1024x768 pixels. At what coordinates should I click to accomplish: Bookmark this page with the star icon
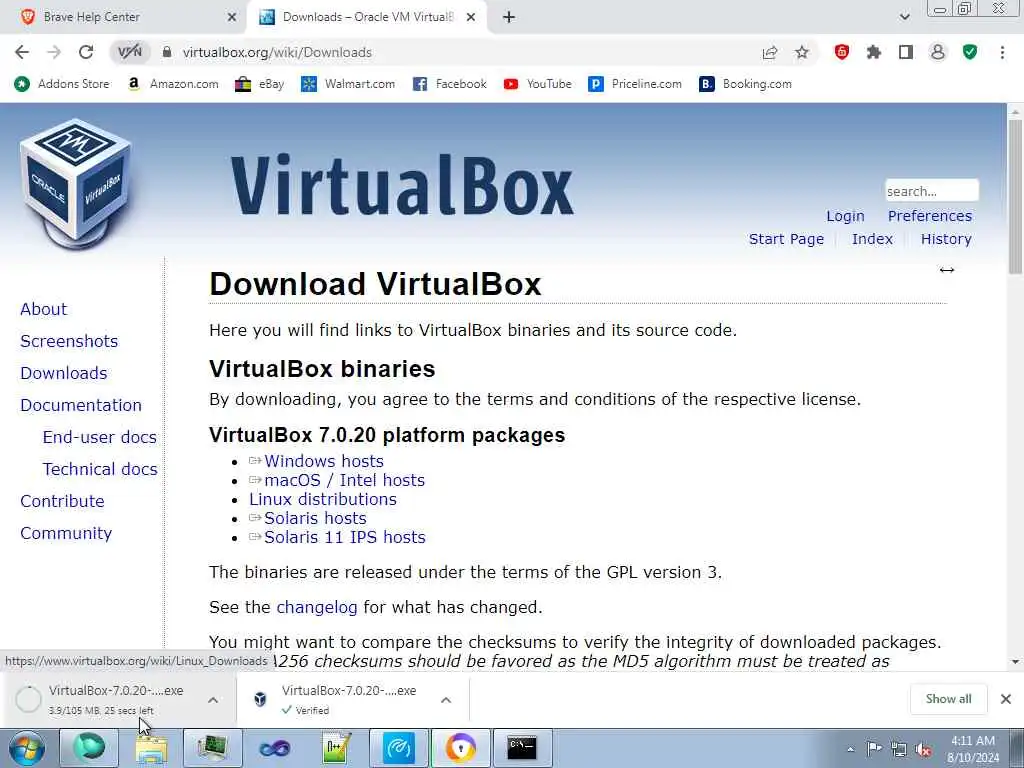(x=802, y=52)
